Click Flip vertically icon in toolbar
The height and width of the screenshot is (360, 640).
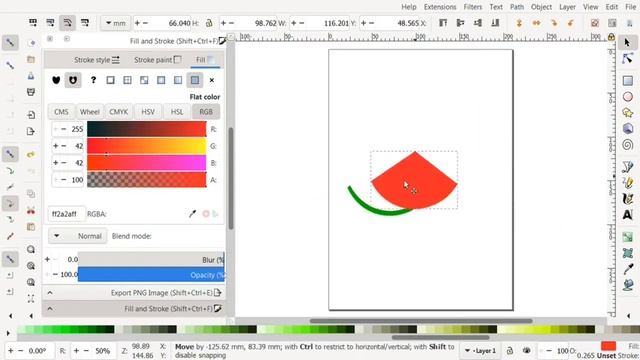(519, 23)
